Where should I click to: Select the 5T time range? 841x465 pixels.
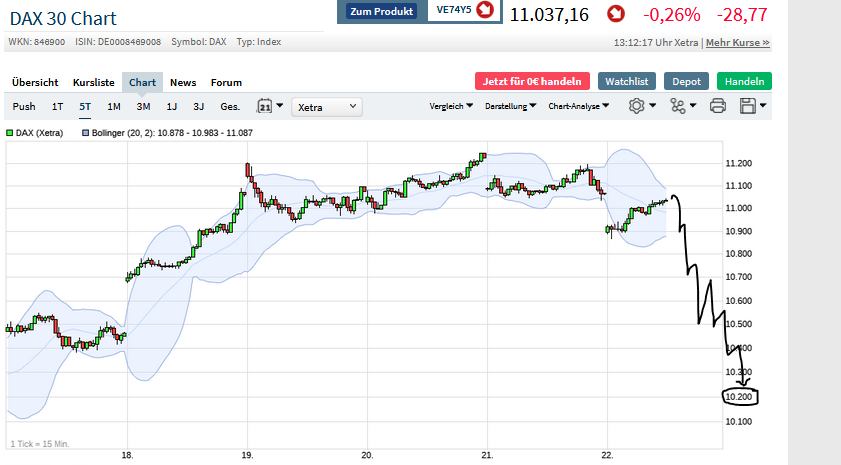(85, 106)
